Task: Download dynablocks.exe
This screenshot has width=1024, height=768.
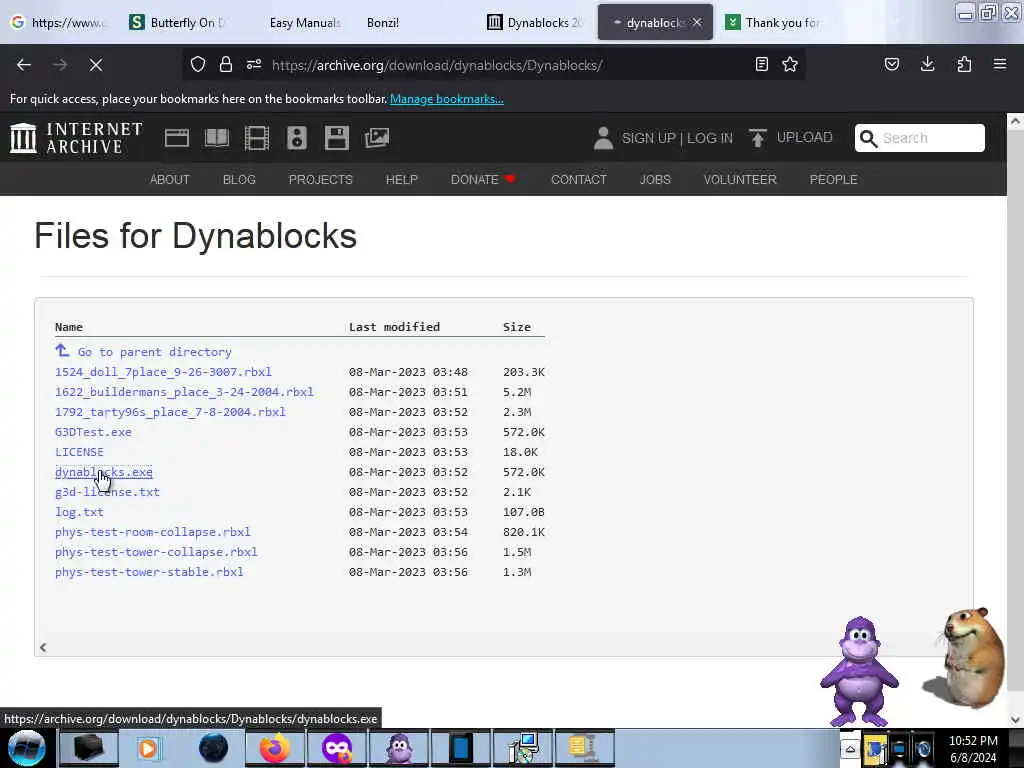Action: pos(104,472)
